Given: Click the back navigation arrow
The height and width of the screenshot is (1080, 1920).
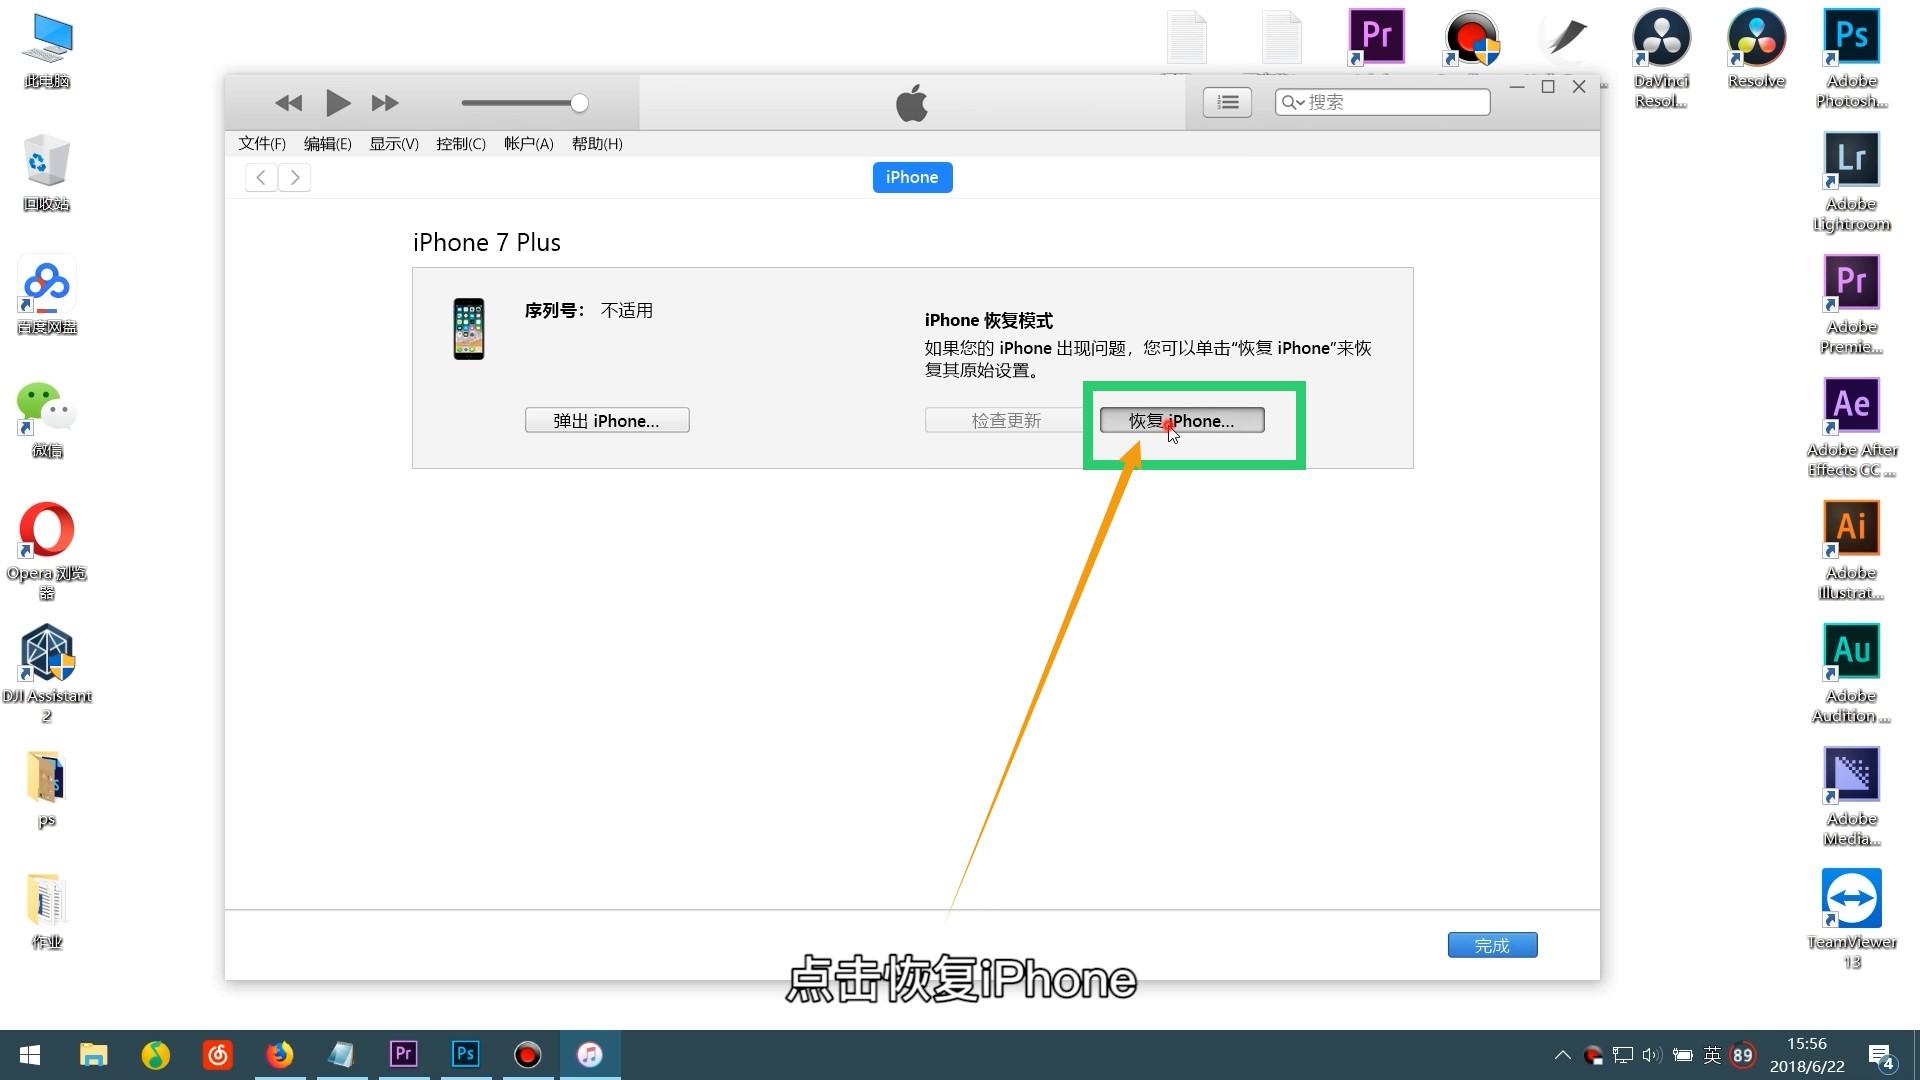Looking at the screenshot, I should tap(261, 177).
